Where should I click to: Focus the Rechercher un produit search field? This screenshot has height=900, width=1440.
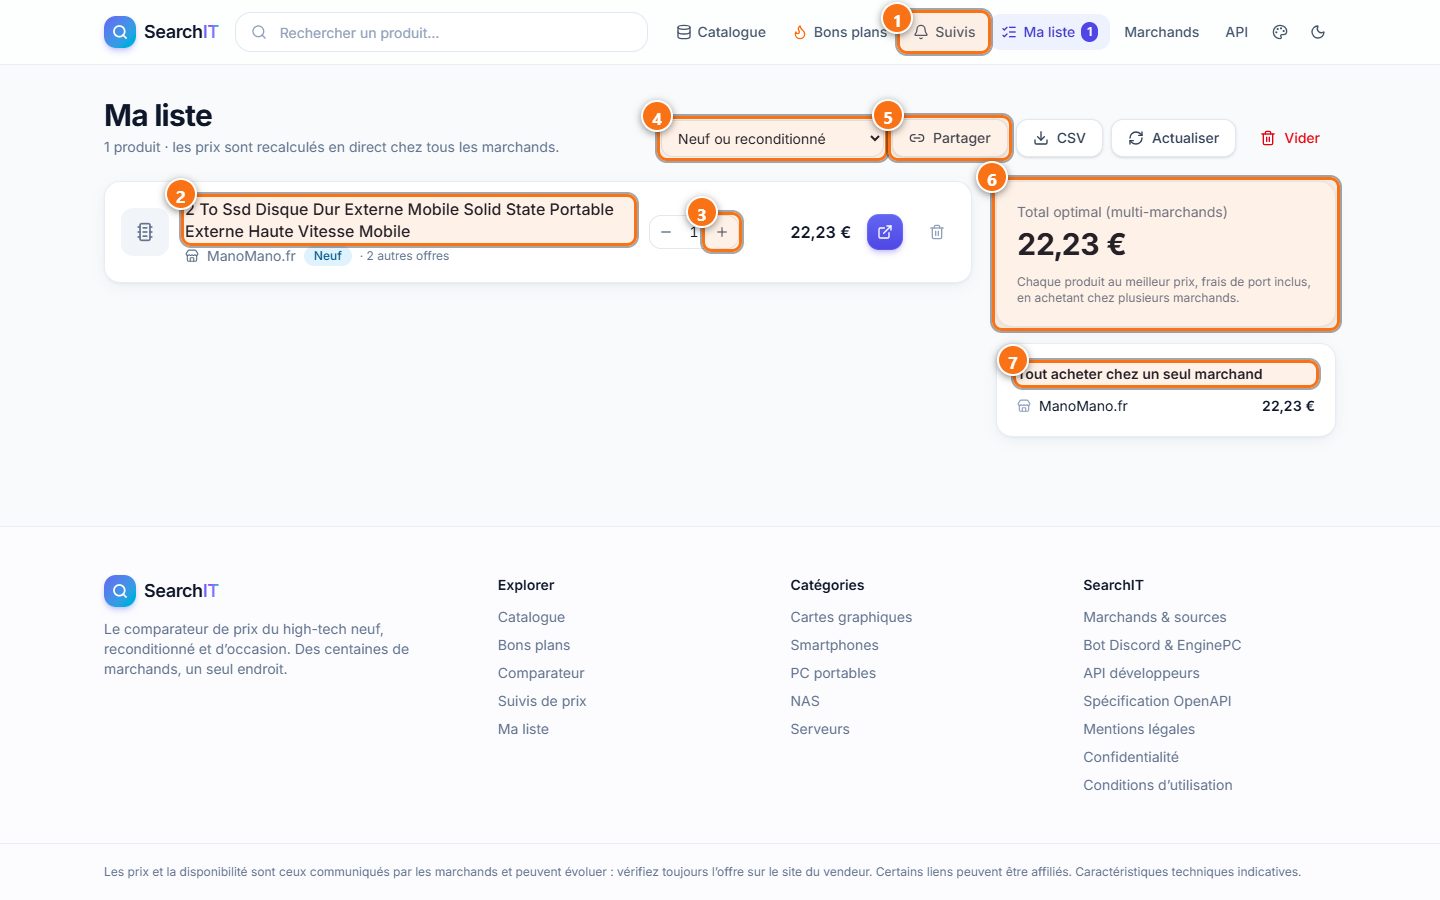(441, 32)
